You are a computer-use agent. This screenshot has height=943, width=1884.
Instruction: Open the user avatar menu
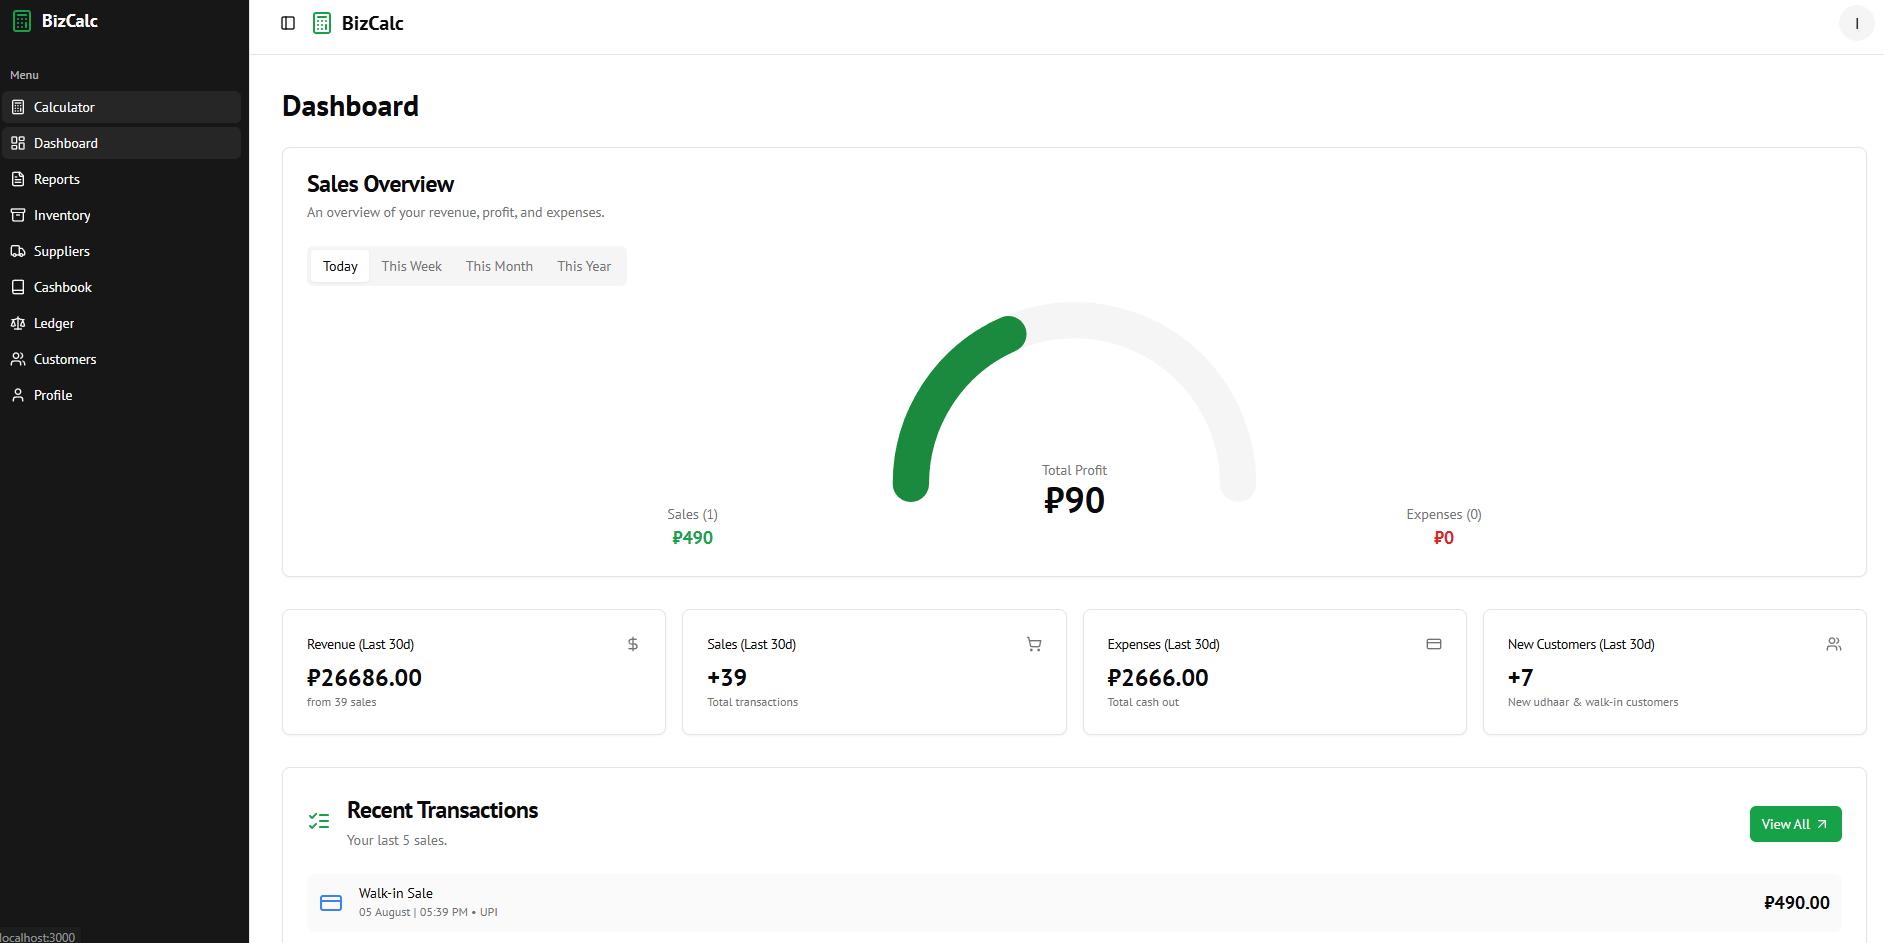tap(1857, 23)
